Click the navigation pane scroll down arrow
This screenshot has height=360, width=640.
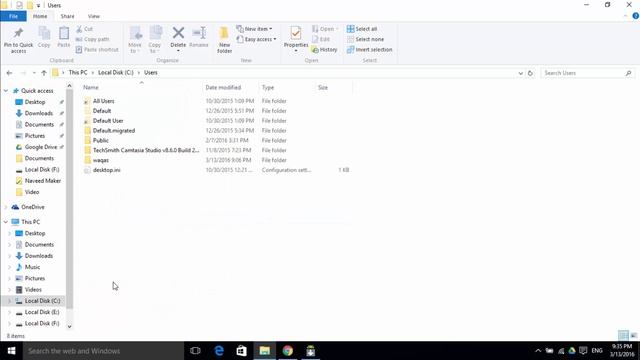pos(69,326)
